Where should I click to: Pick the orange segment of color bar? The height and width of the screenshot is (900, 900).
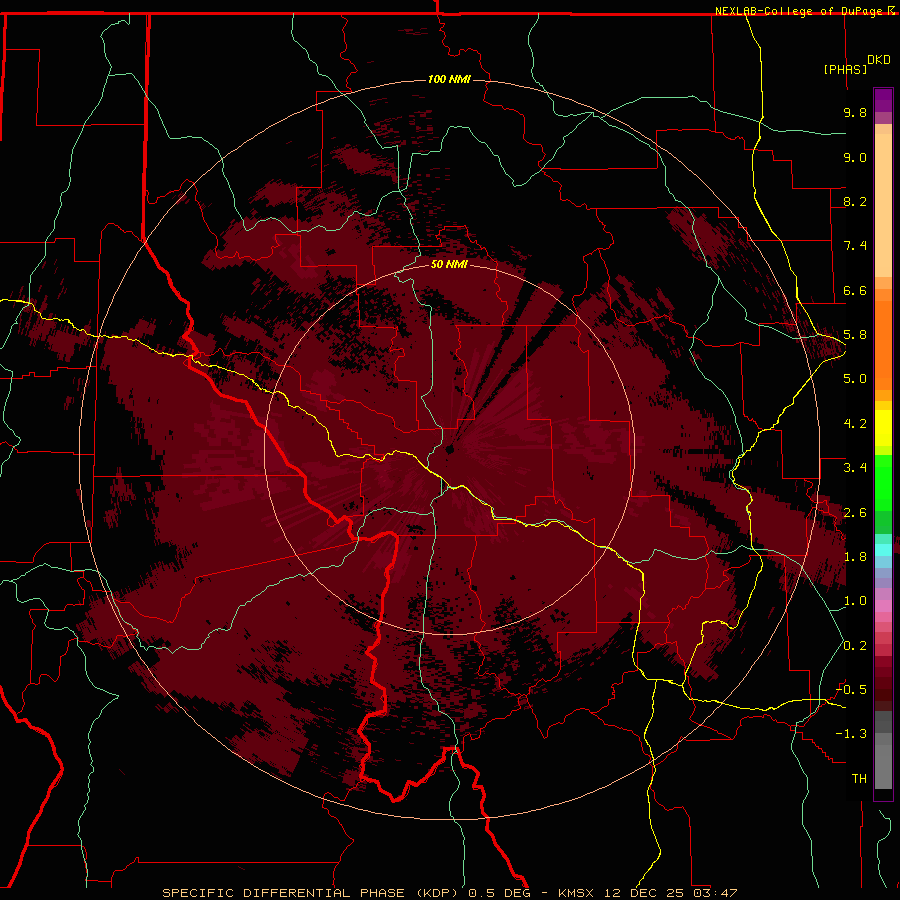point(883,346)
